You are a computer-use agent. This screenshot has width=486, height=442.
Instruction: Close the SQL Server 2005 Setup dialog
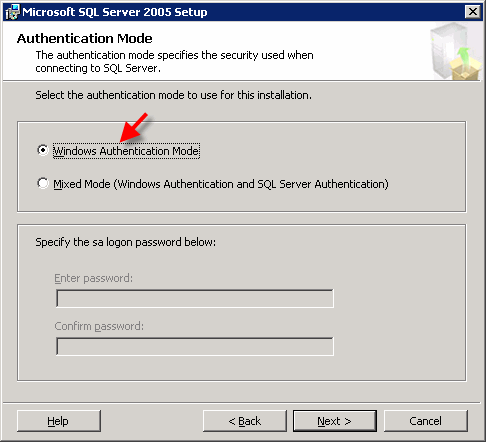(473, 12)
